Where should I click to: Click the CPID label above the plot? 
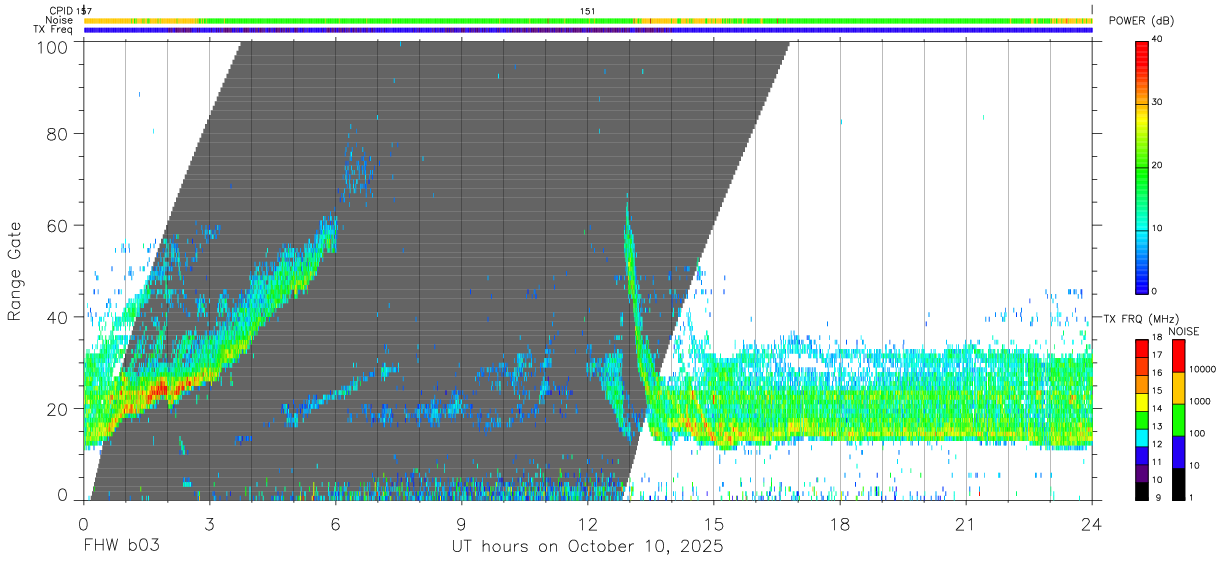[60, 10]
